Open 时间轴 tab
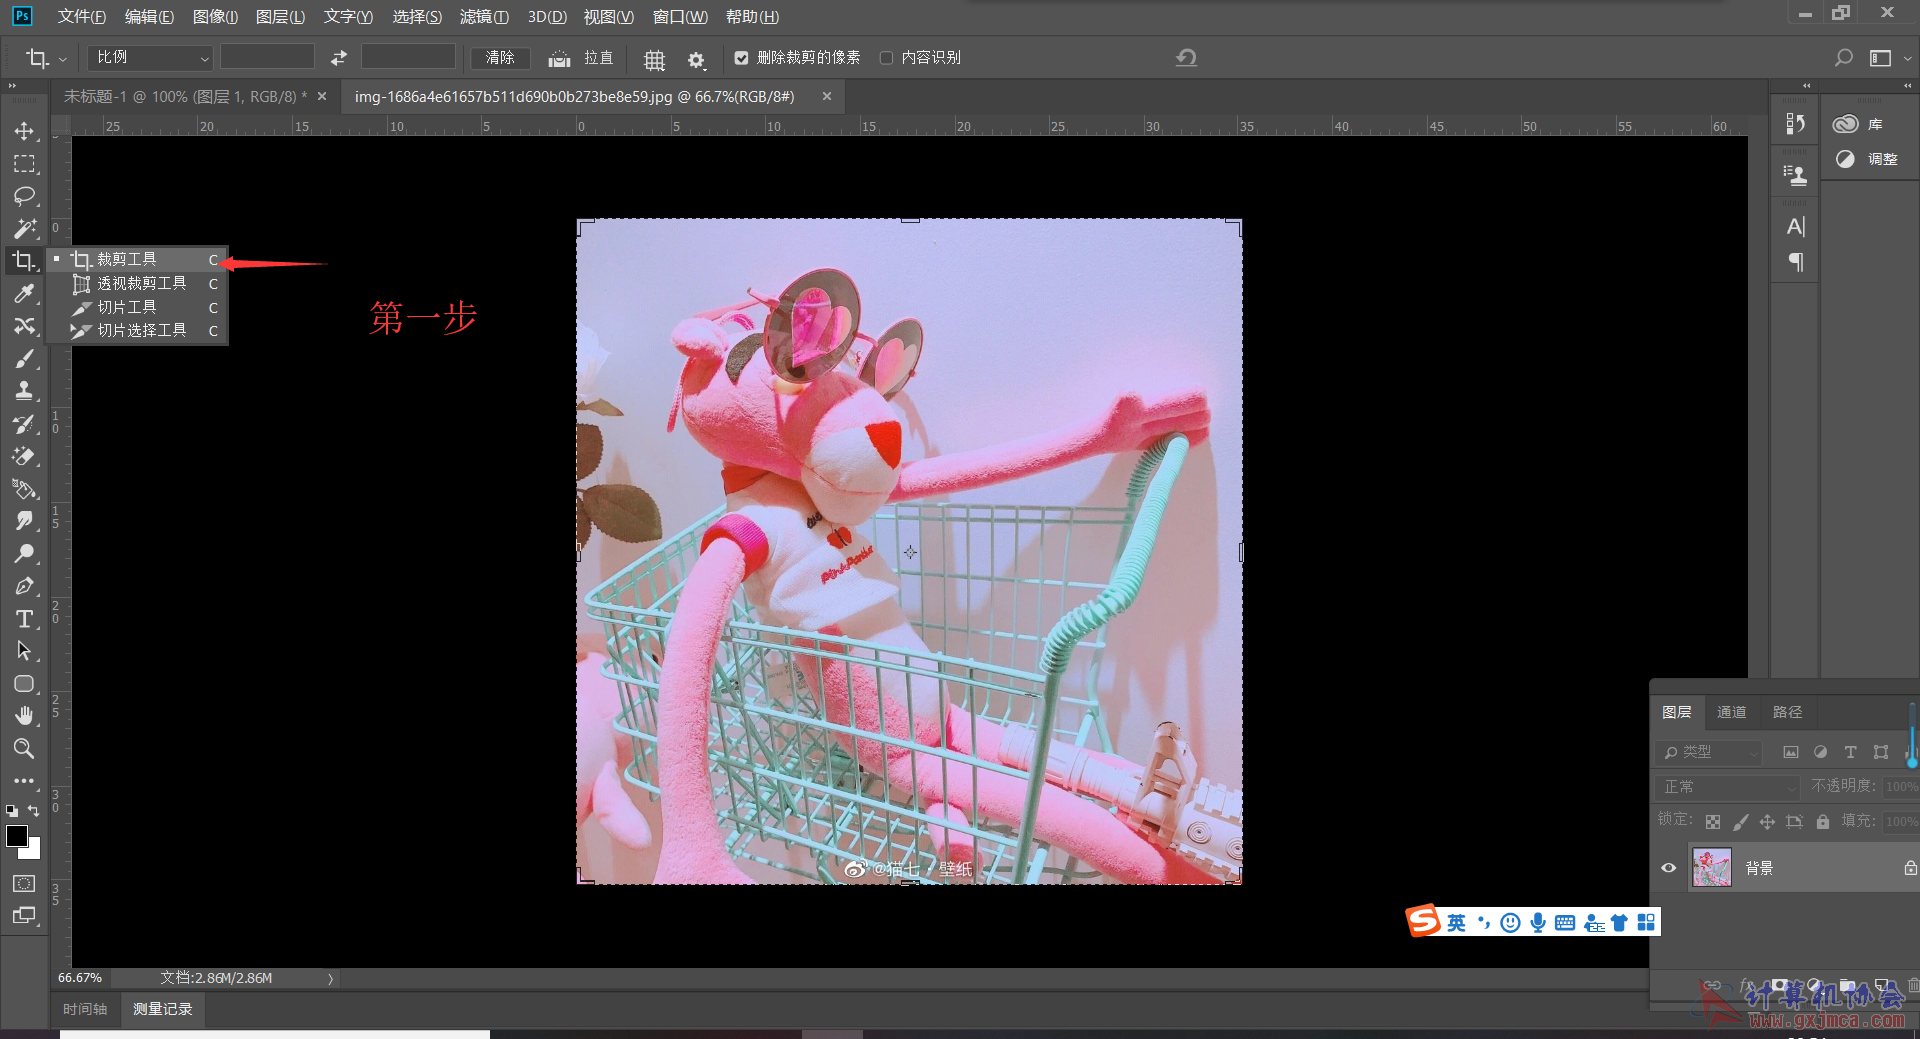The width and height of the screenshot is (1920, 1039). 85,1010
